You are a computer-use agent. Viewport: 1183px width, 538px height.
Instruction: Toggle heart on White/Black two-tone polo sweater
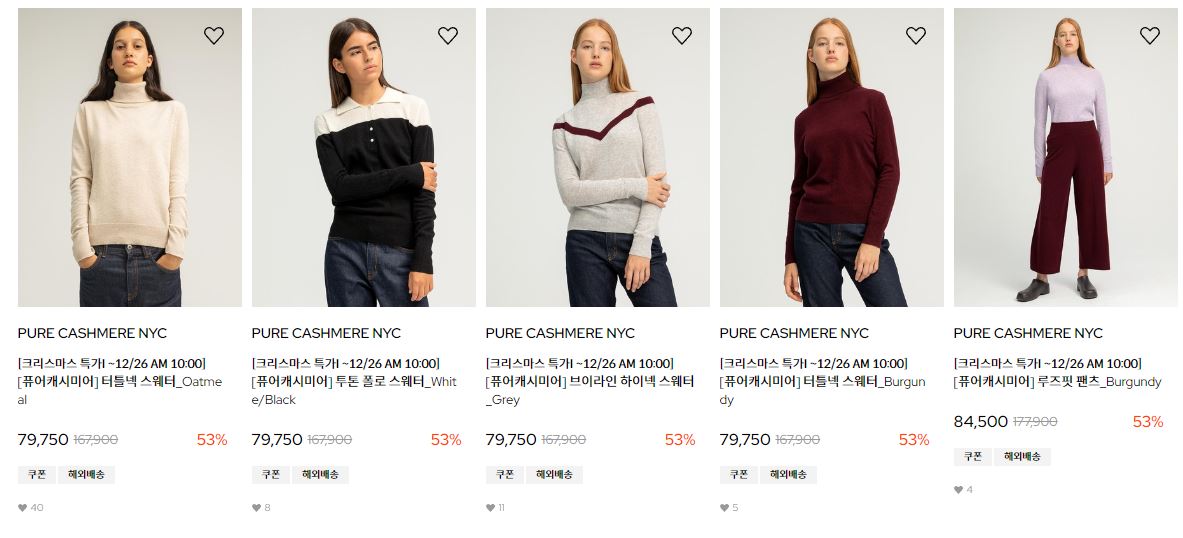[x=448, y=35]
